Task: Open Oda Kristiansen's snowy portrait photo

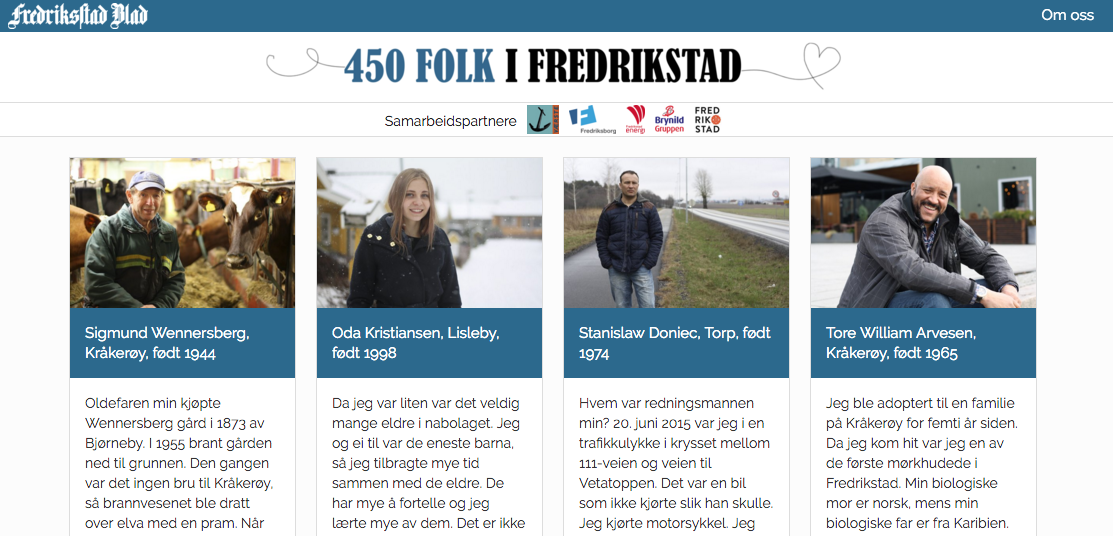Action: (x=429, y=233)
